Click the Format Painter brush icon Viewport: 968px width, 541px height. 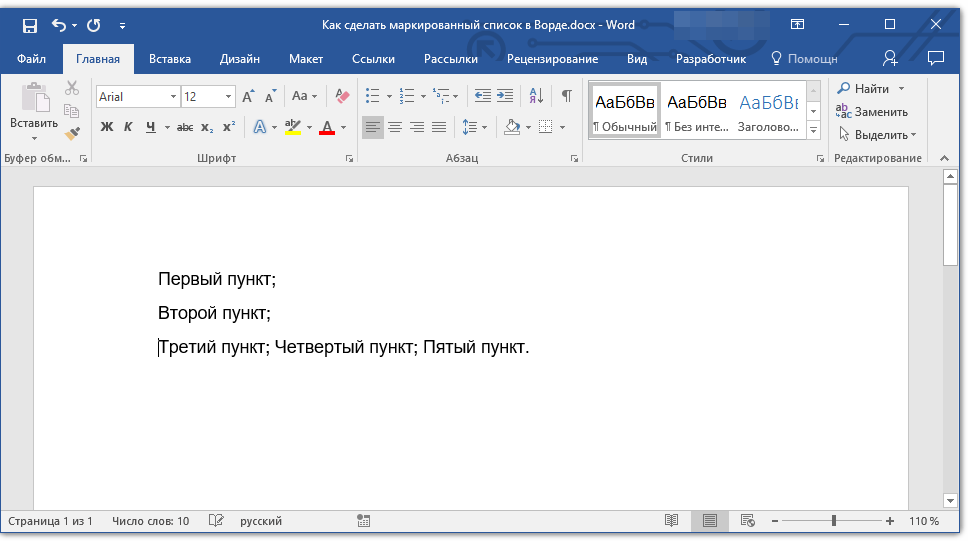coord(72,133)
